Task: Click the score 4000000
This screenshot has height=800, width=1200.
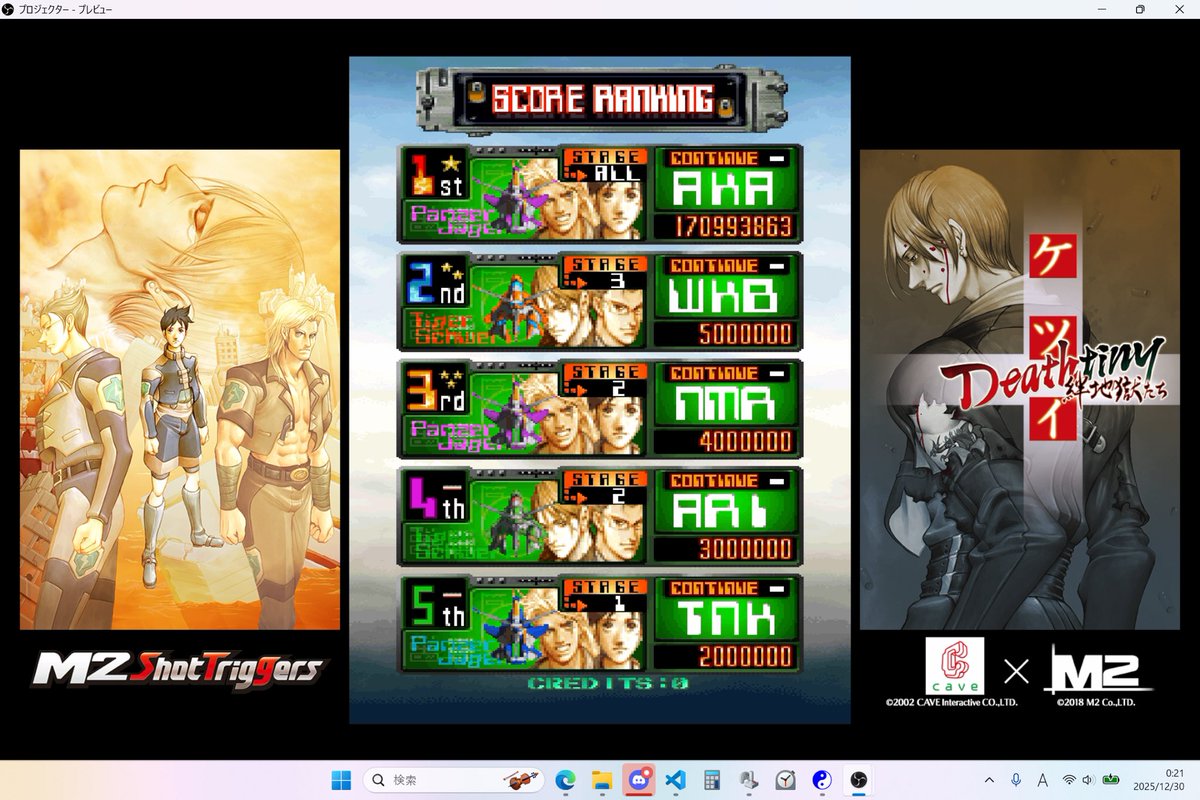Action: [x=744, y=441]
